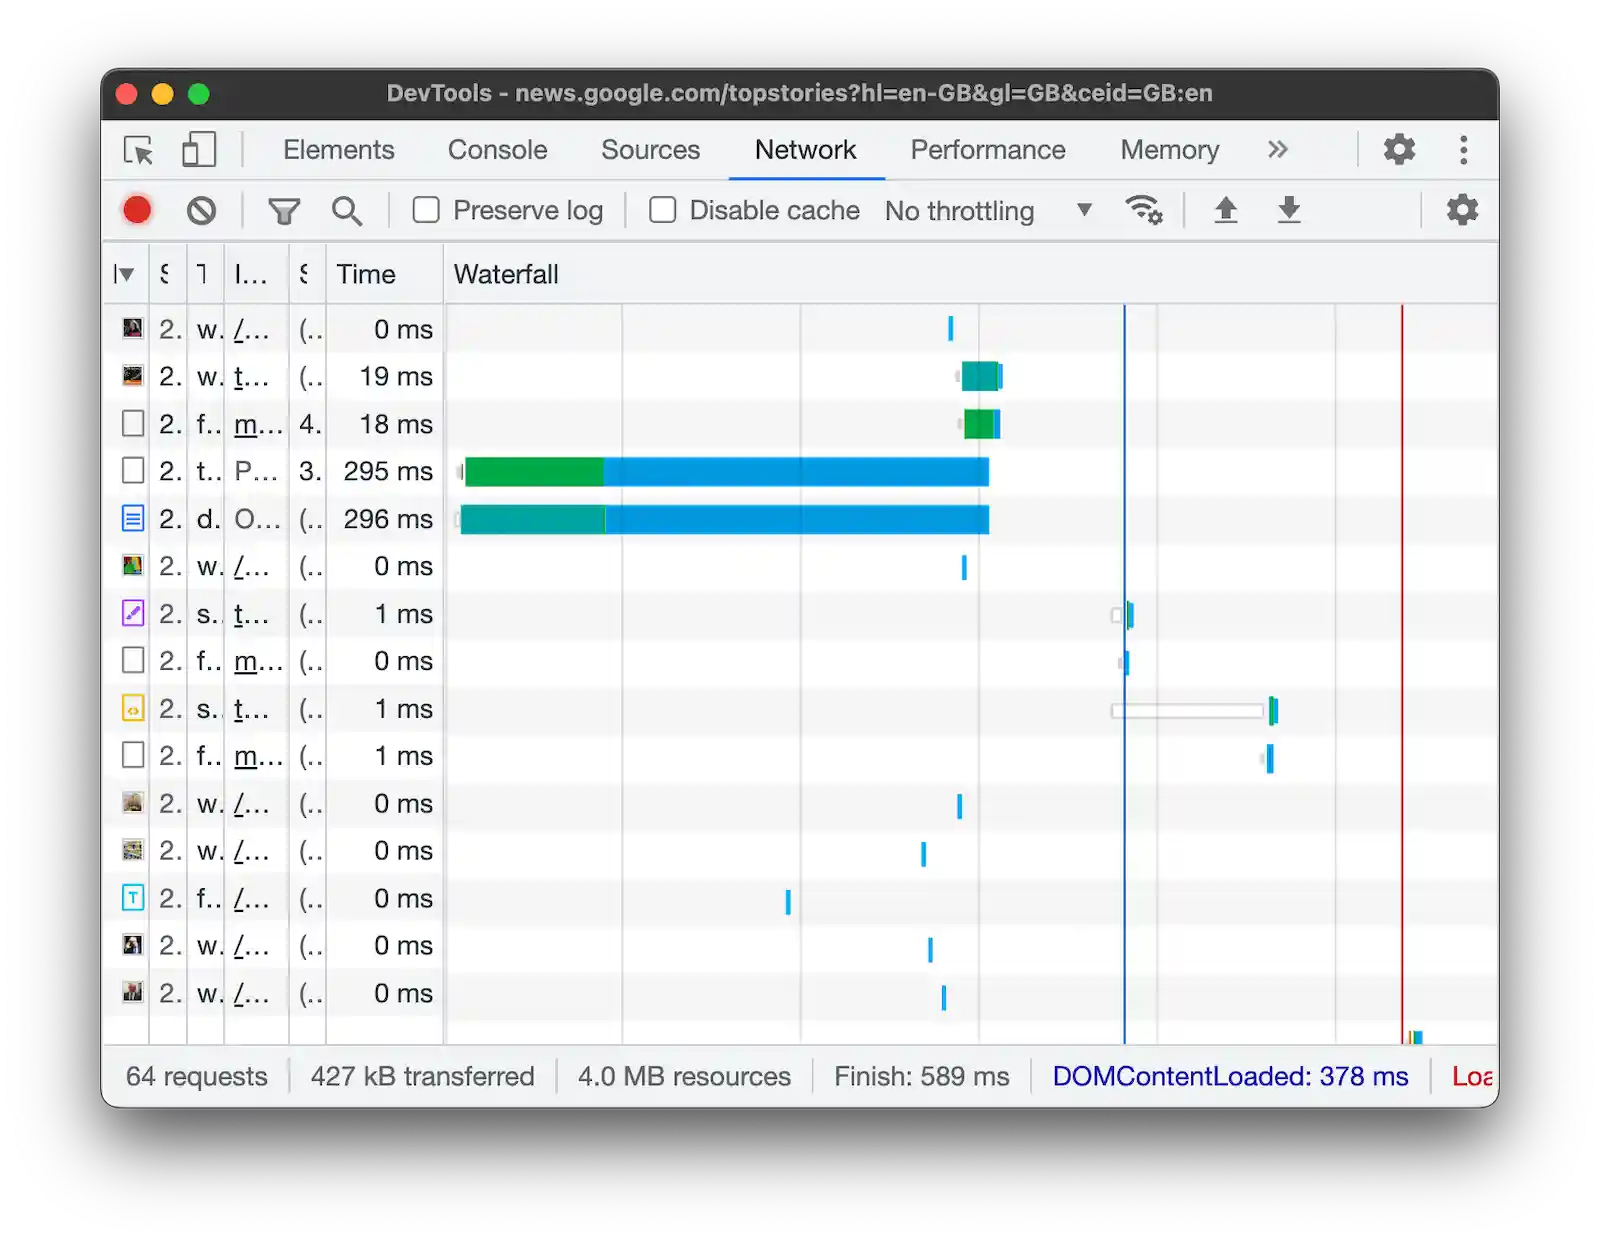
Task: Open the network panel settings gear
Action: point(1462,210)
